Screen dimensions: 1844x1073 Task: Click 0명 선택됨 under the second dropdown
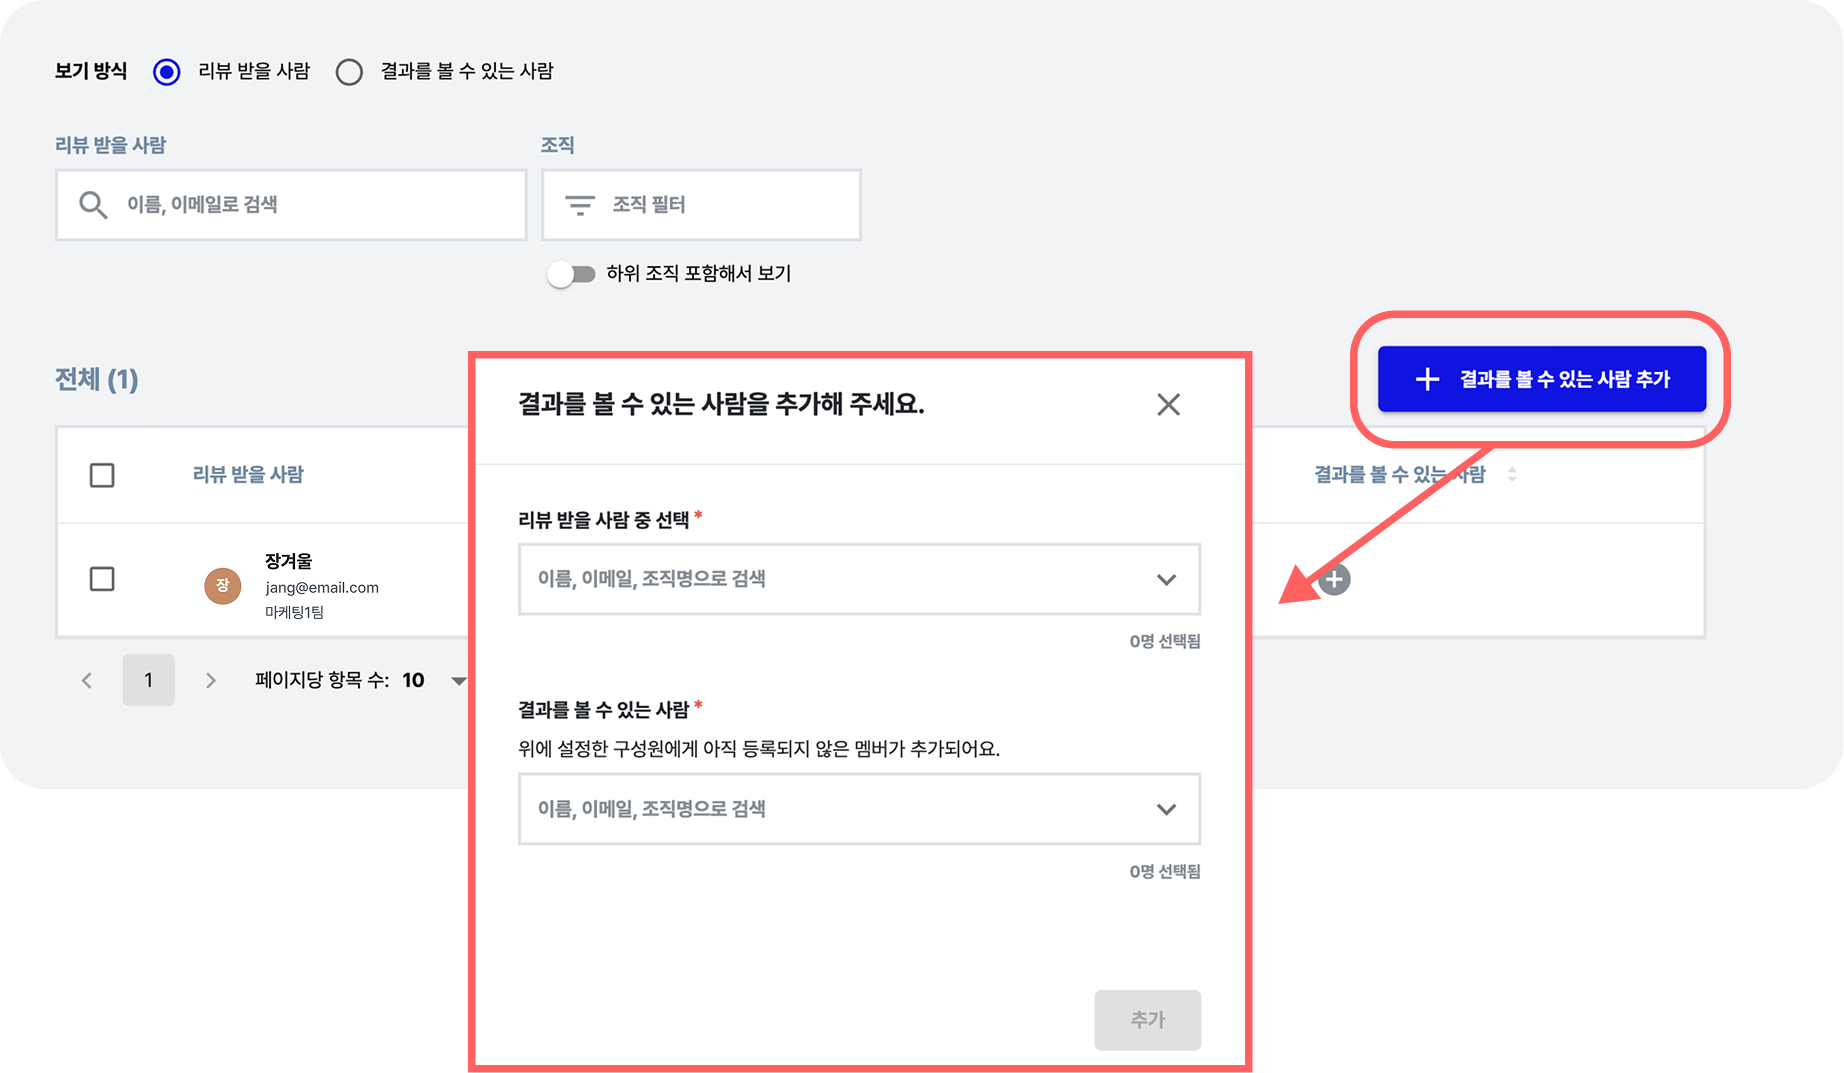[x=1165, y=871]
